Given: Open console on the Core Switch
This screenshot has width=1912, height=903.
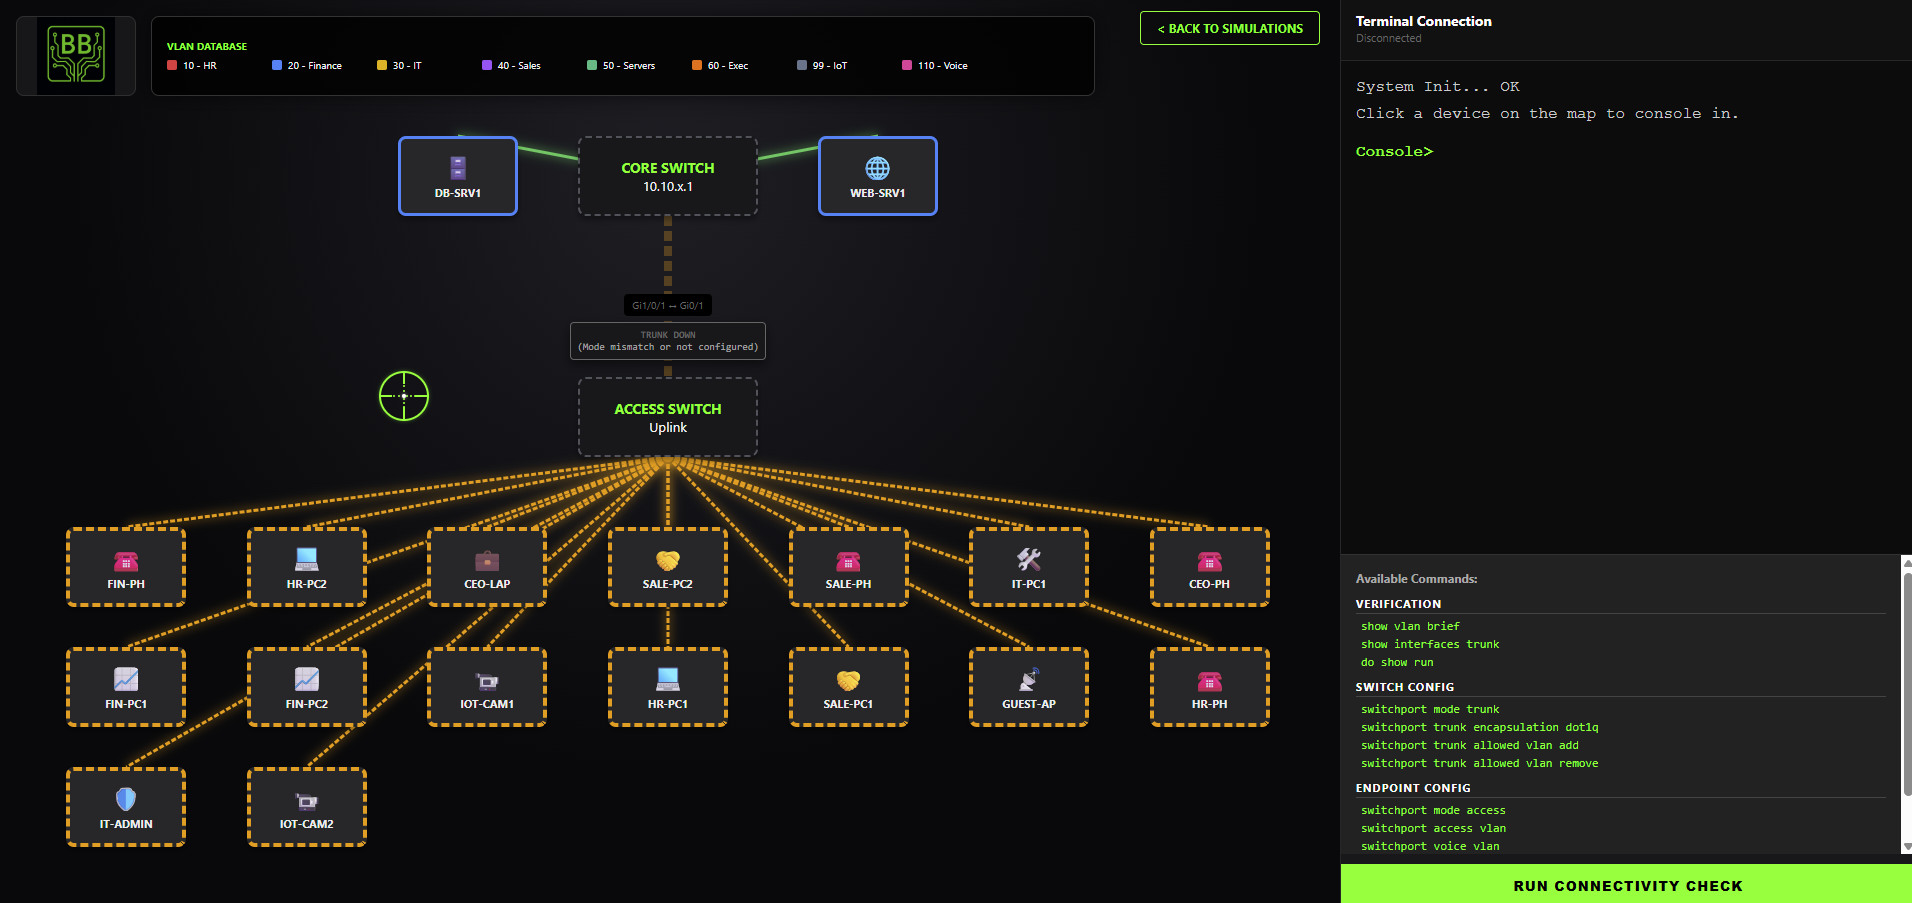Looking at the screenshot, I should click(x=667, y=176).
